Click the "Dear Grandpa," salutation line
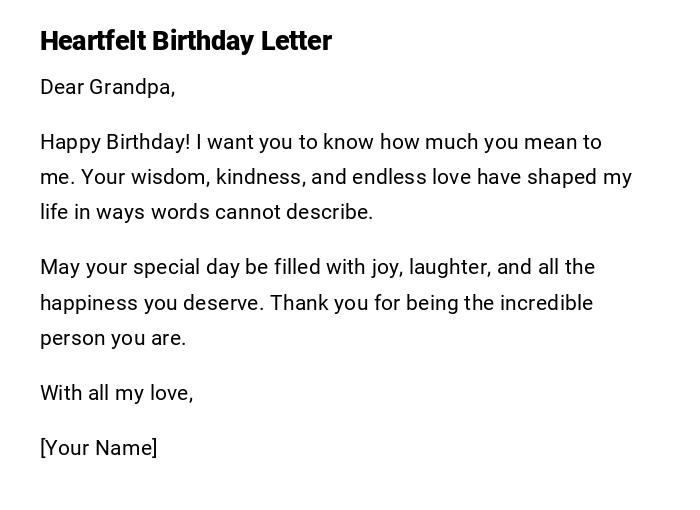This screenshot has width=700, height=510. pyautogui.click(x=107, y=87)
